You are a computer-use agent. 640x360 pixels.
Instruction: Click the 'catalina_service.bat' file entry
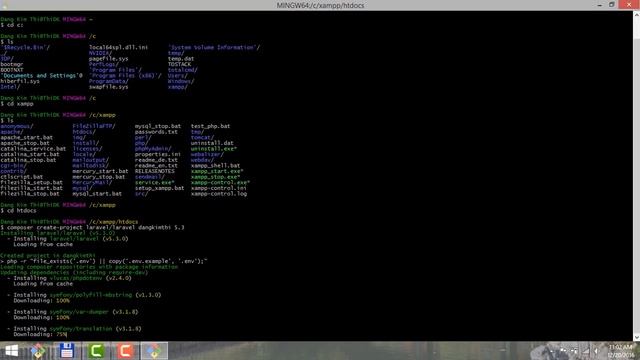click(33, 149)
